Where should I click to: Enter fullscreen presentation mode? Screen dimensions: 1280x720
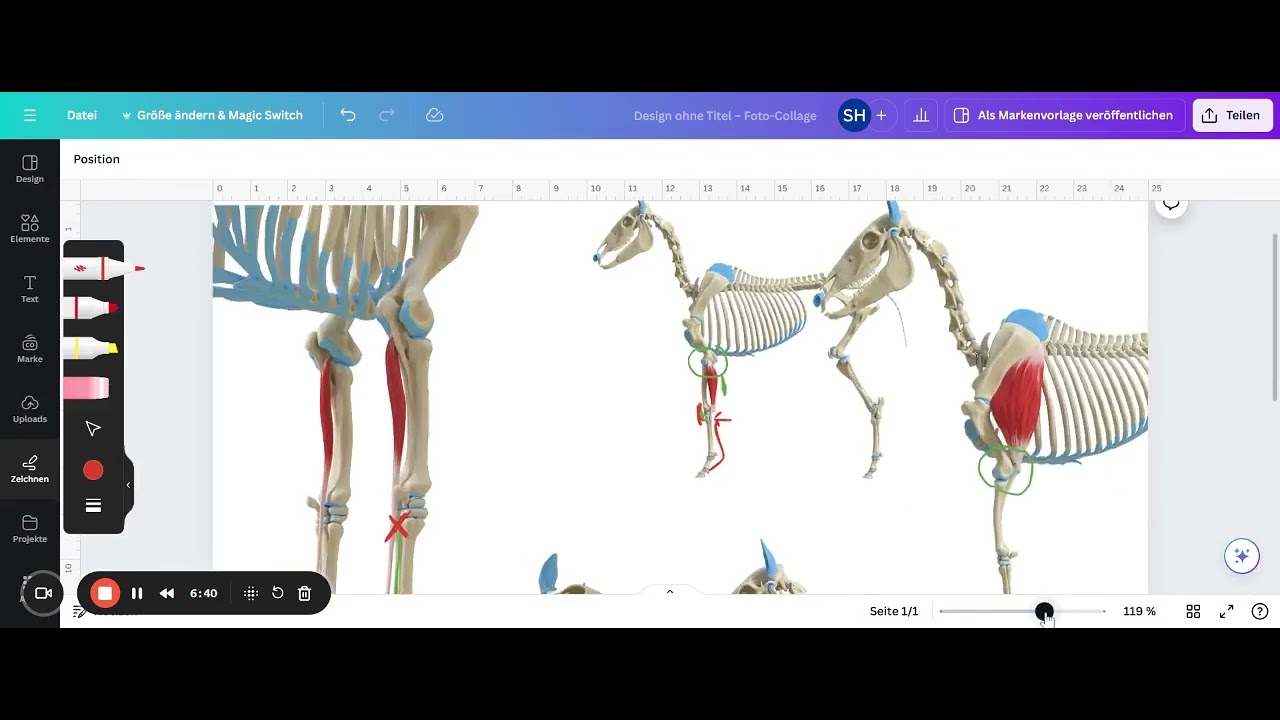pos(1227,611)
